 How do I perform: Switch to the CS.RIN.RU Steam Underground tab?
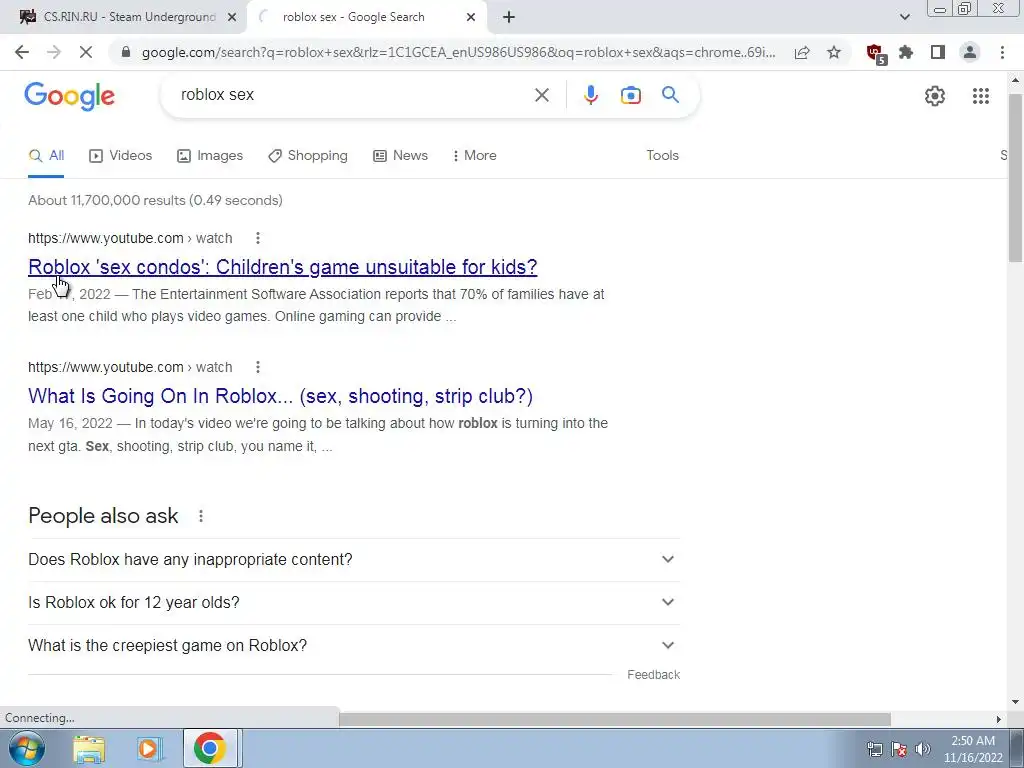[x=124, y=18]
